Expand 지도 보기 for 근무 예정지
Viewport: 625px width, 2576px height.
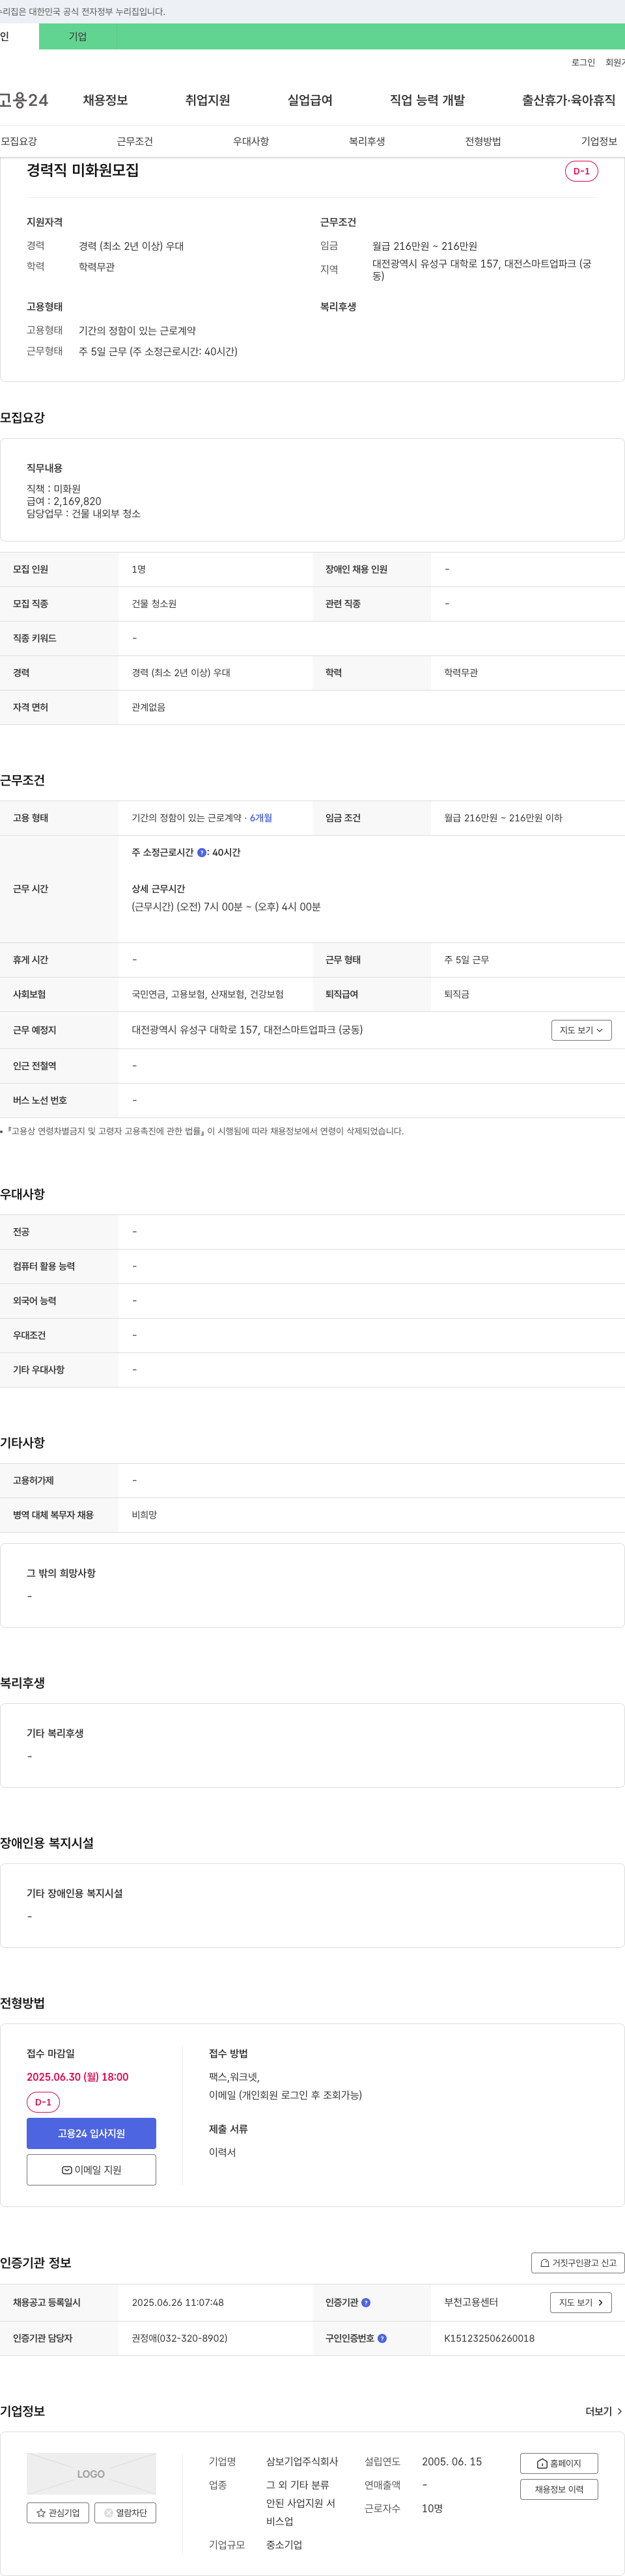(581, 1030)
